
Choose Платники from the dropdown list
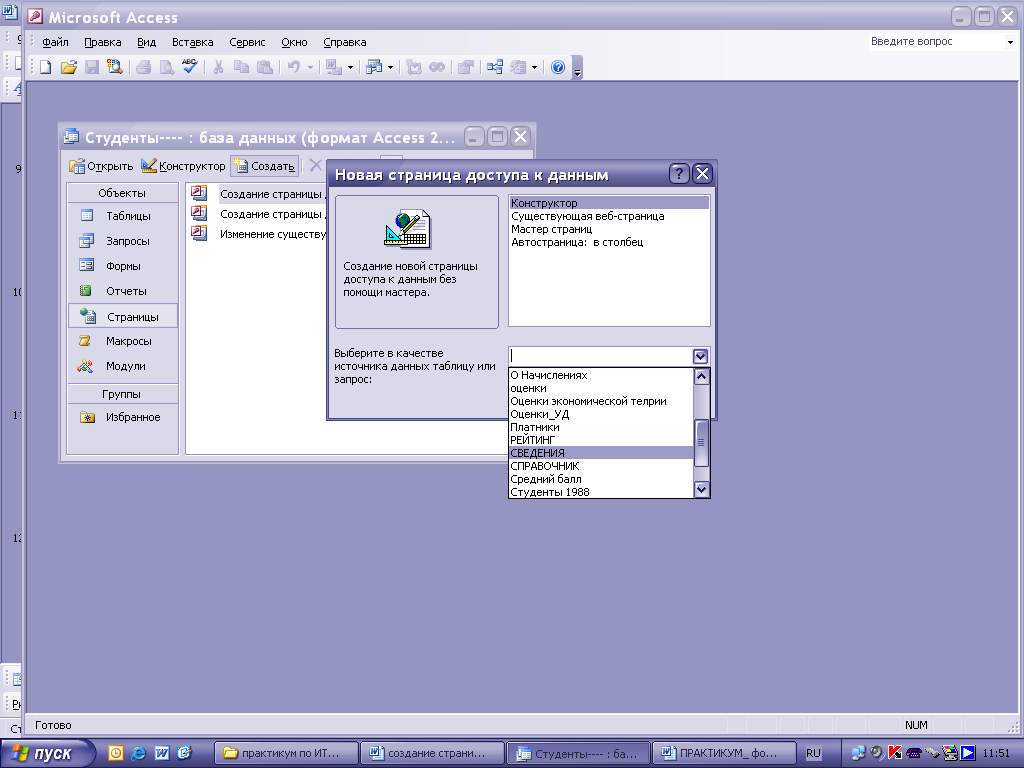click(601, 426)
